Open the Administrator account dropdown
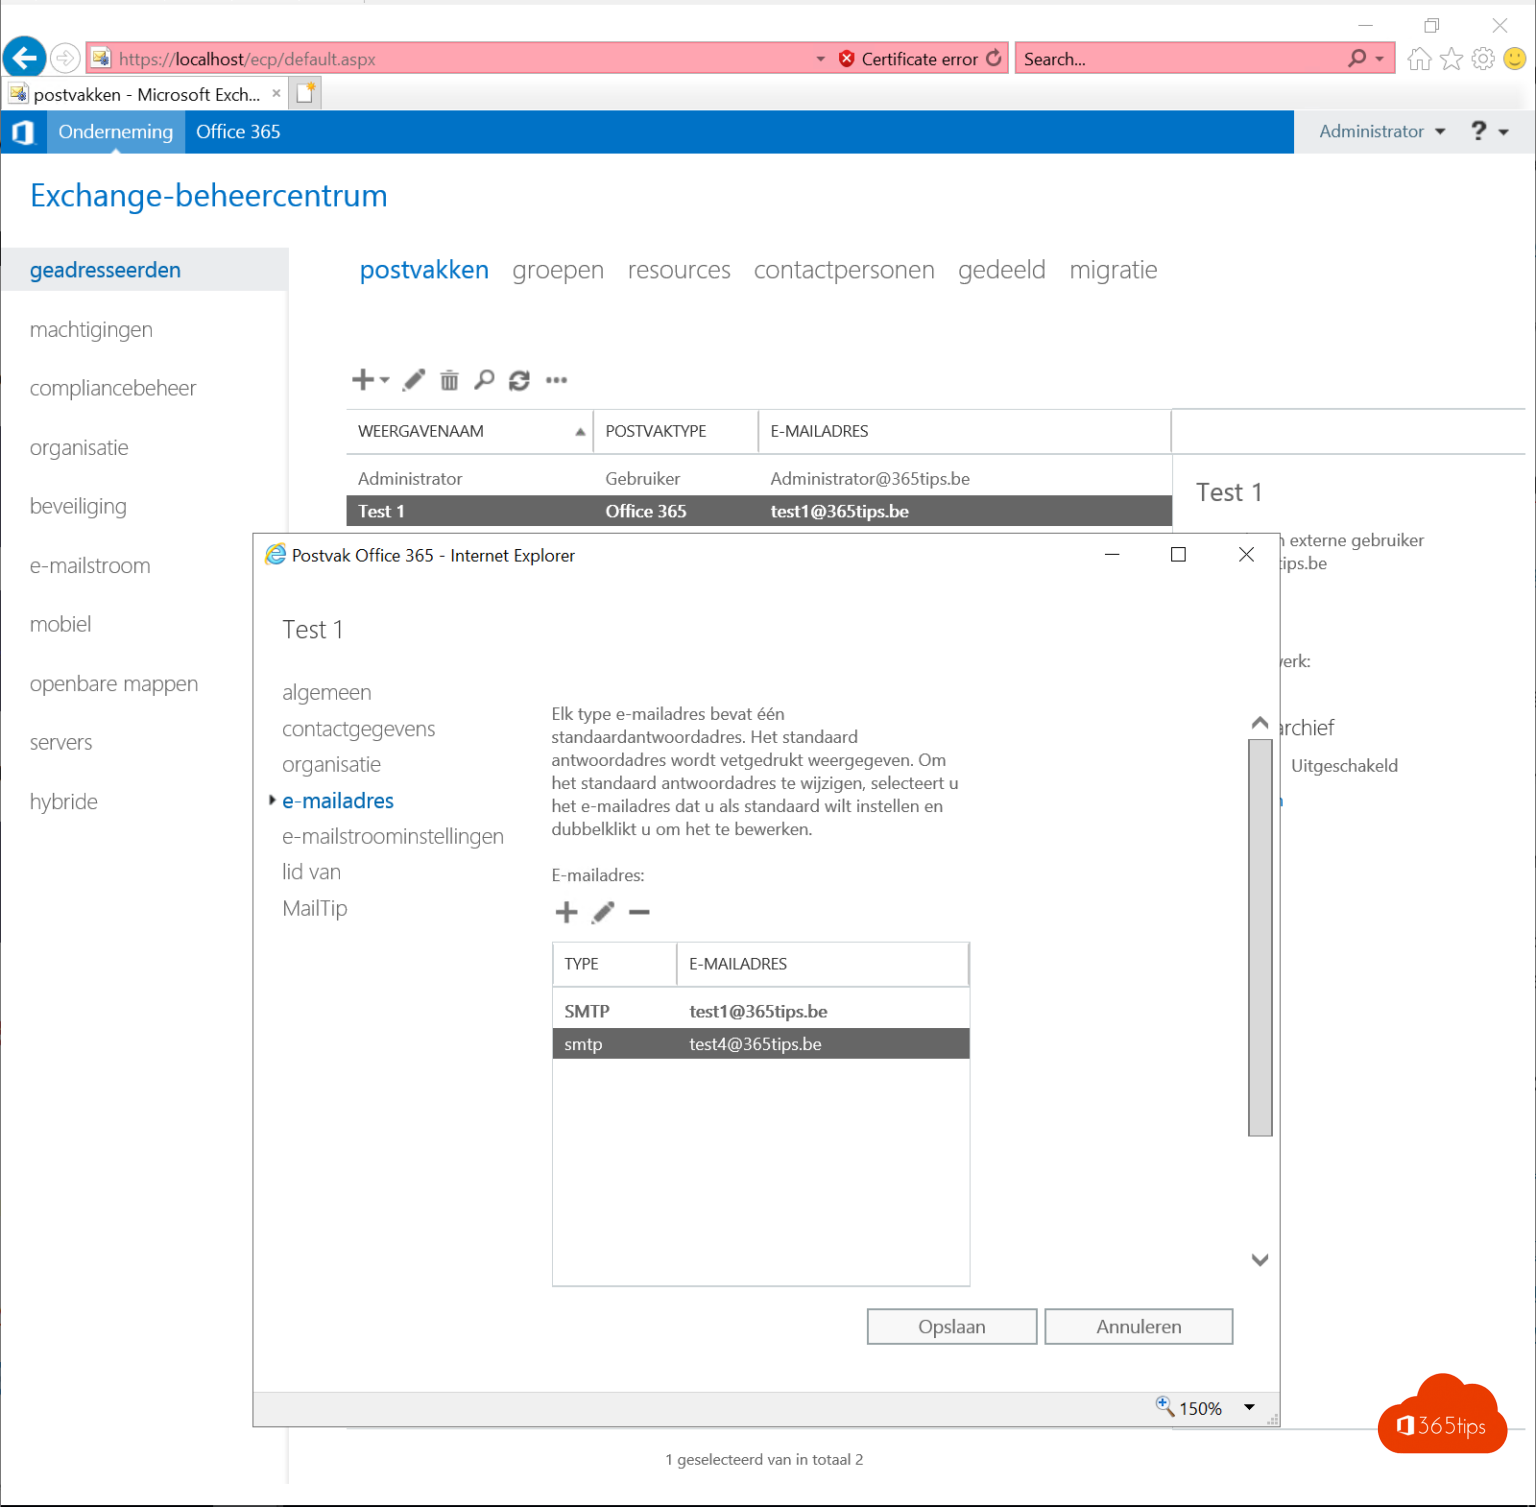Viewport: 1536px width, 1507px height. coord(1380,131)
